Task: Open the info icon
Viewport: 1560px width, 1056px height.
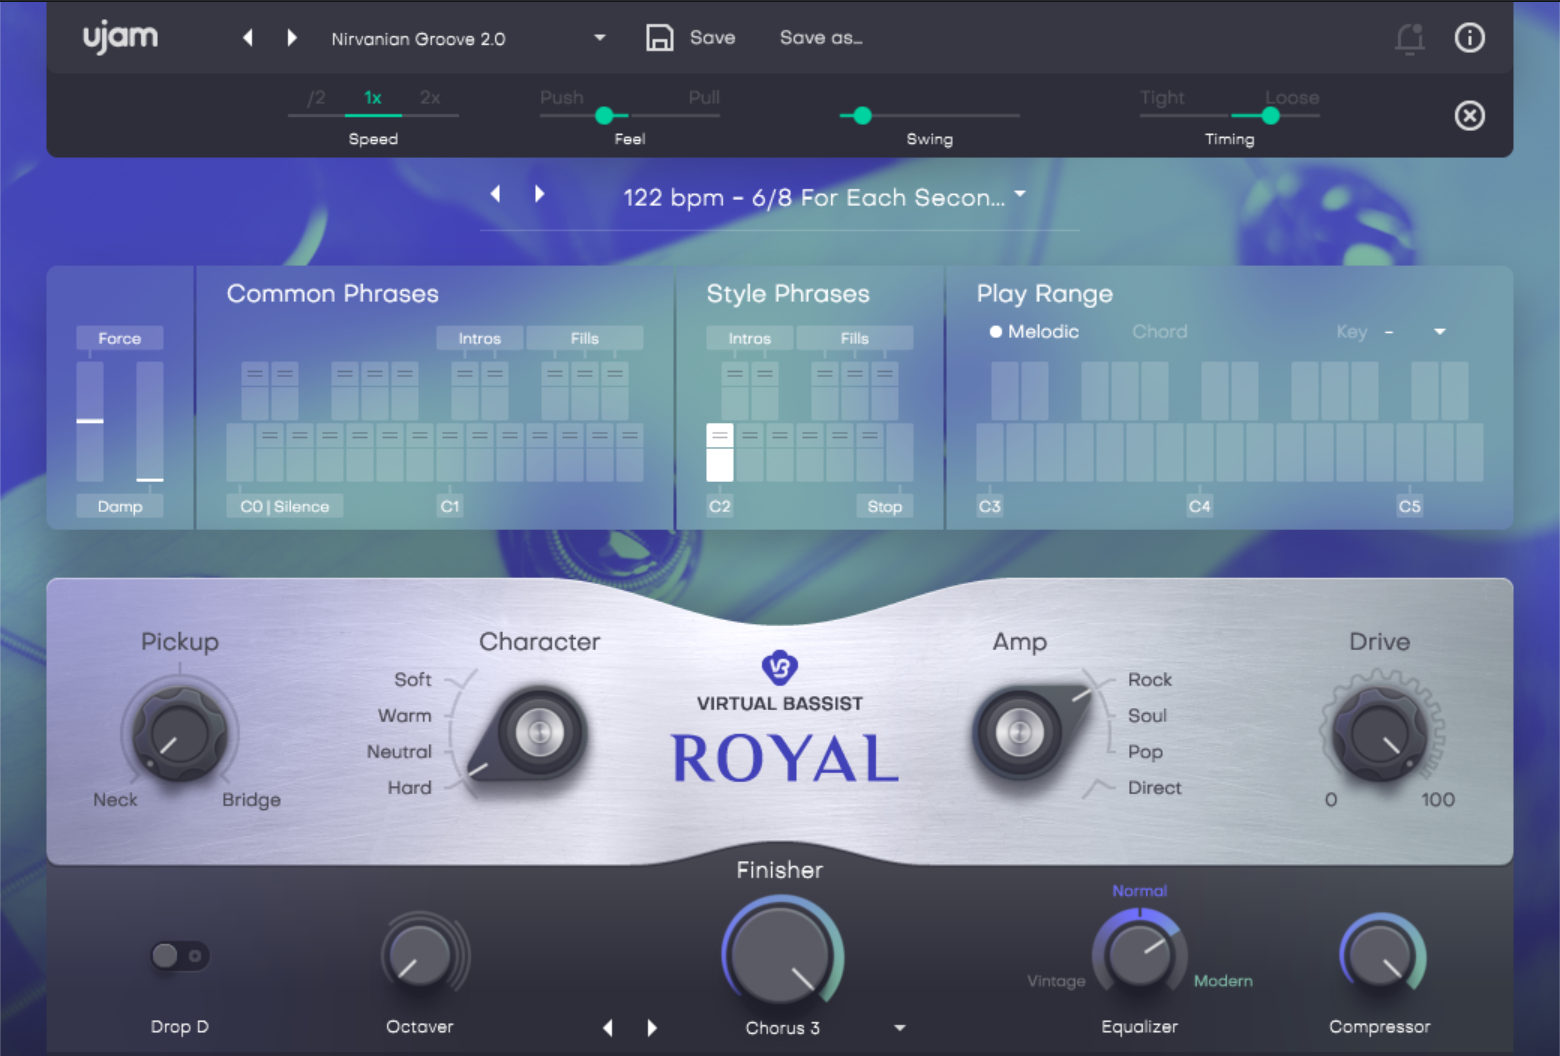Action: 1469,38
